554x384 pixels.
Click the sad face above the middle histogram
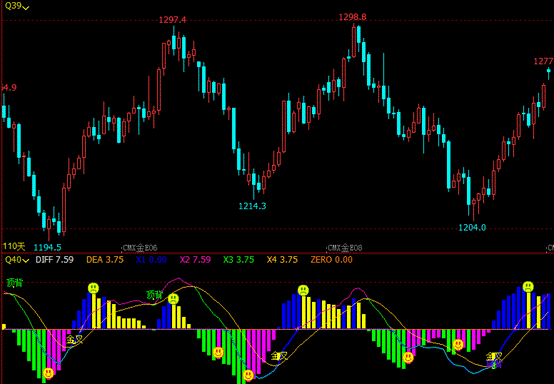click(x=303, y=290)
